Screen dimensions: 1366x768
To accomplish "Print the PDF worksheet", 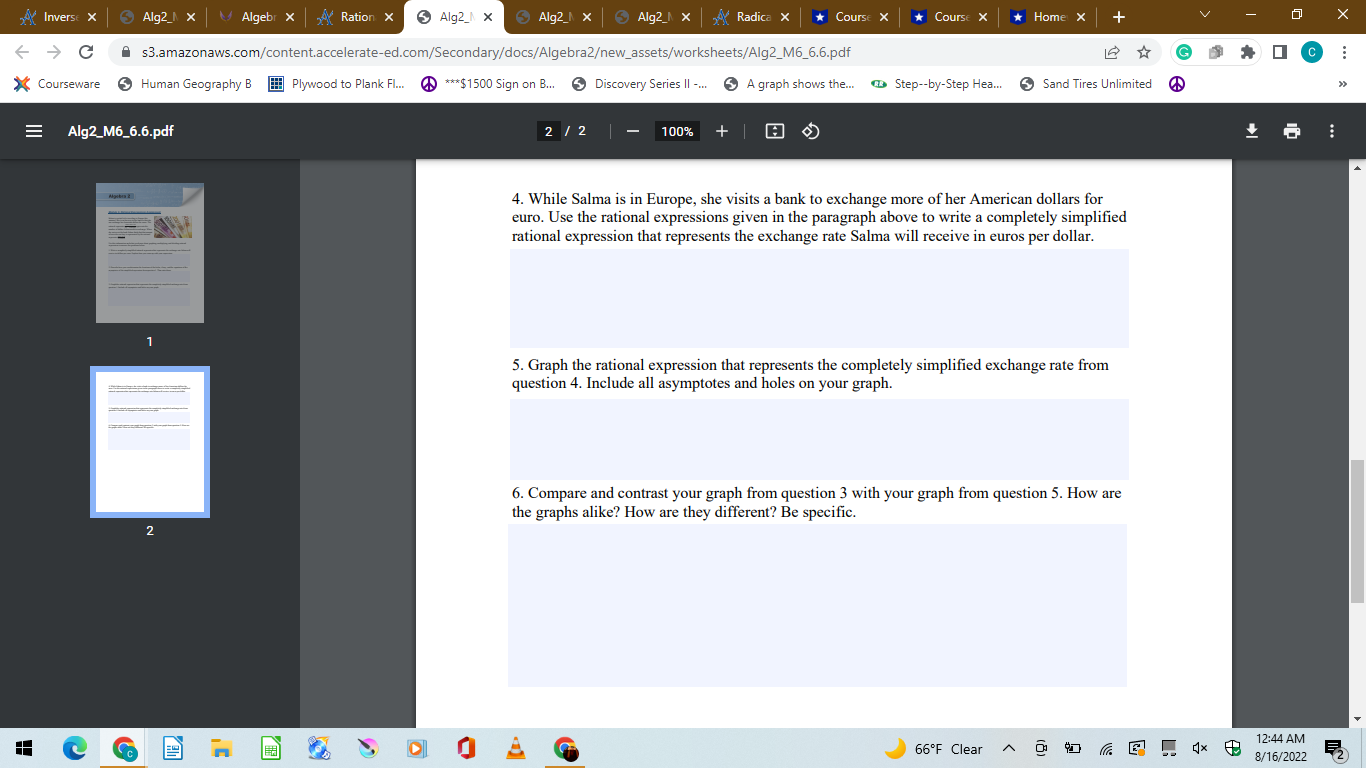I will (1292, 130).
